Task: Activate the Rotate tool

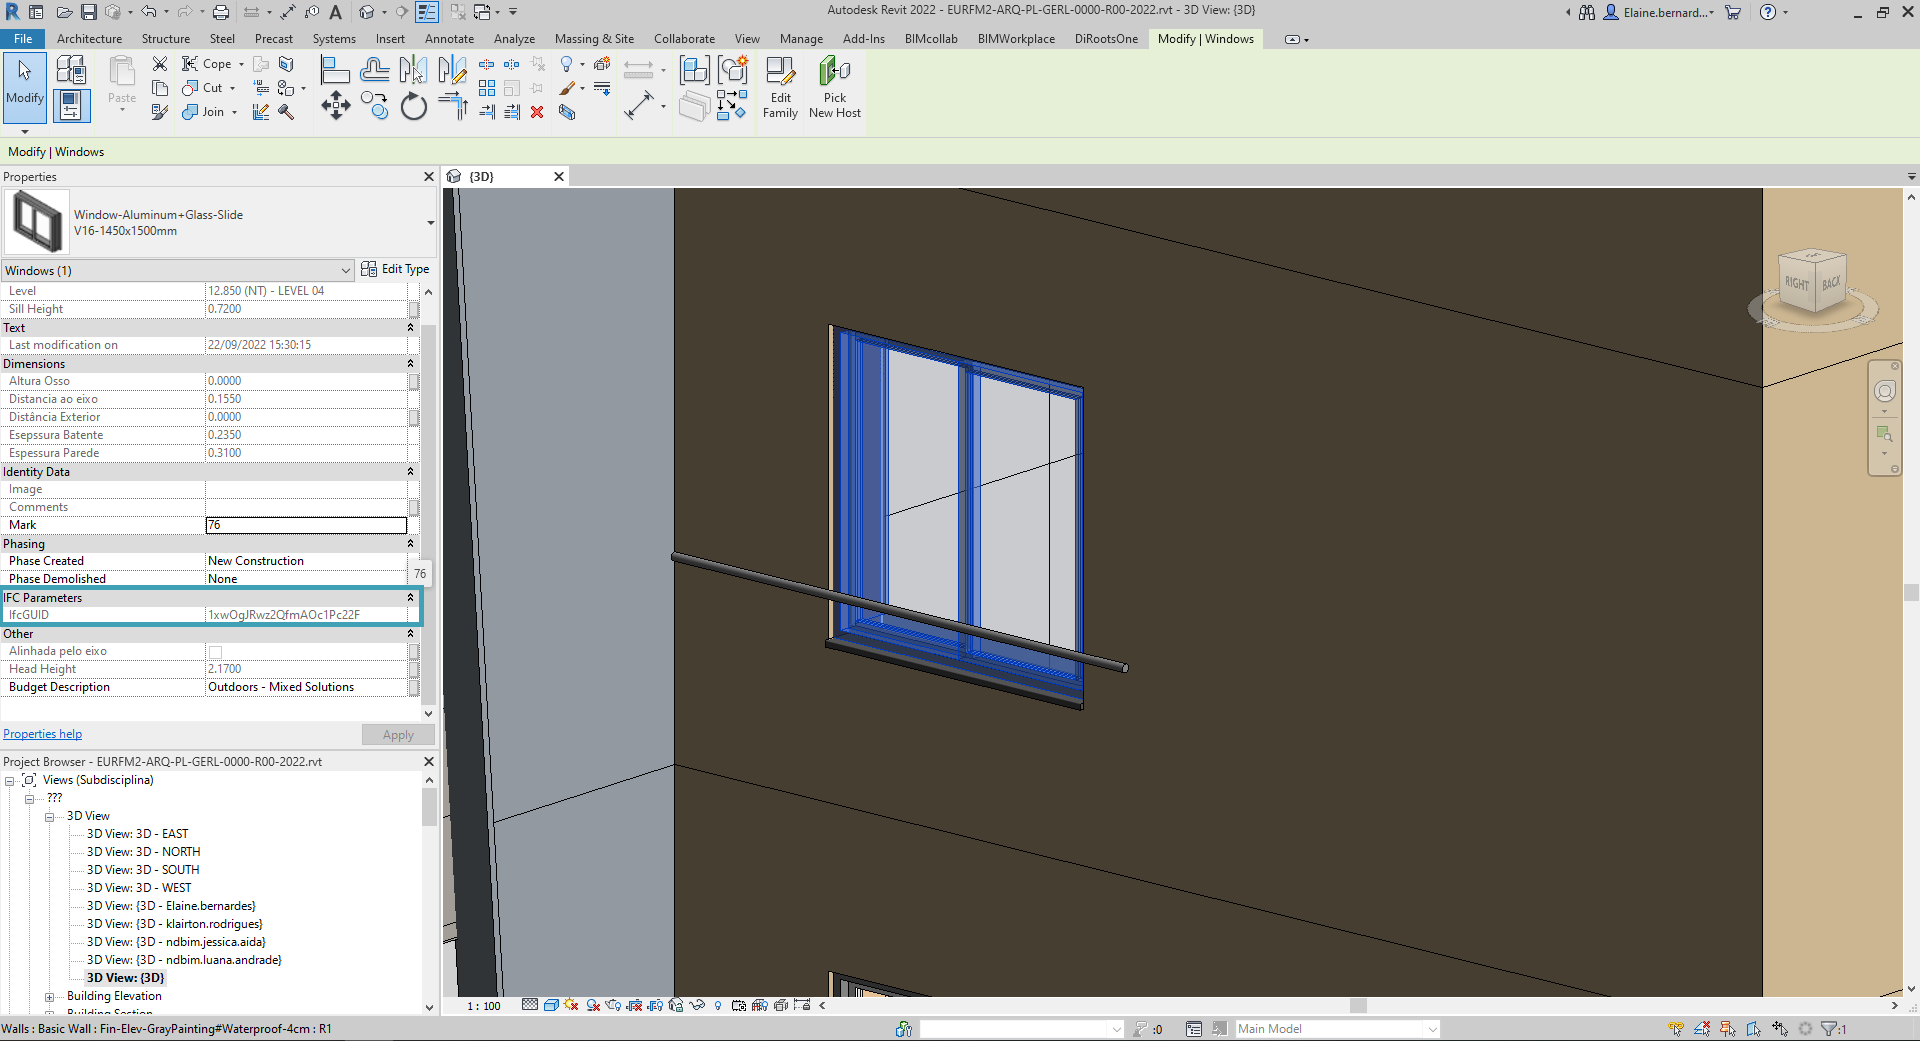Action: pos(413,107)
